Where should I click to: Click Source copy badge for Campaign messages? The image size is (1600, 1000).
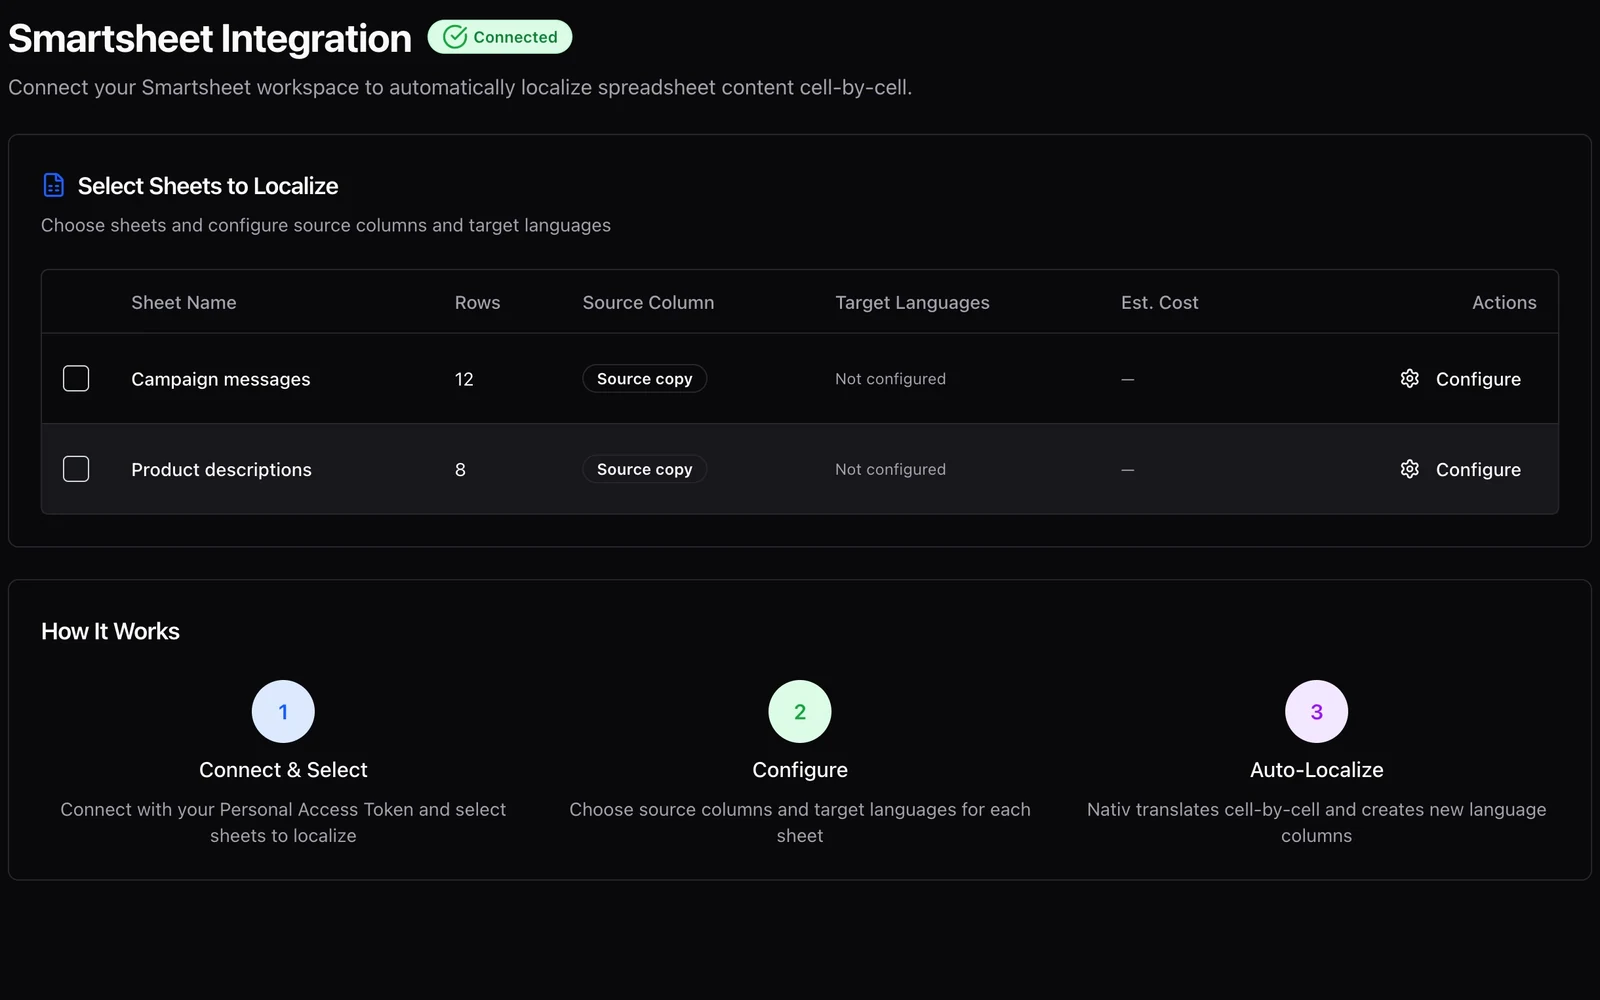(645, 379)
